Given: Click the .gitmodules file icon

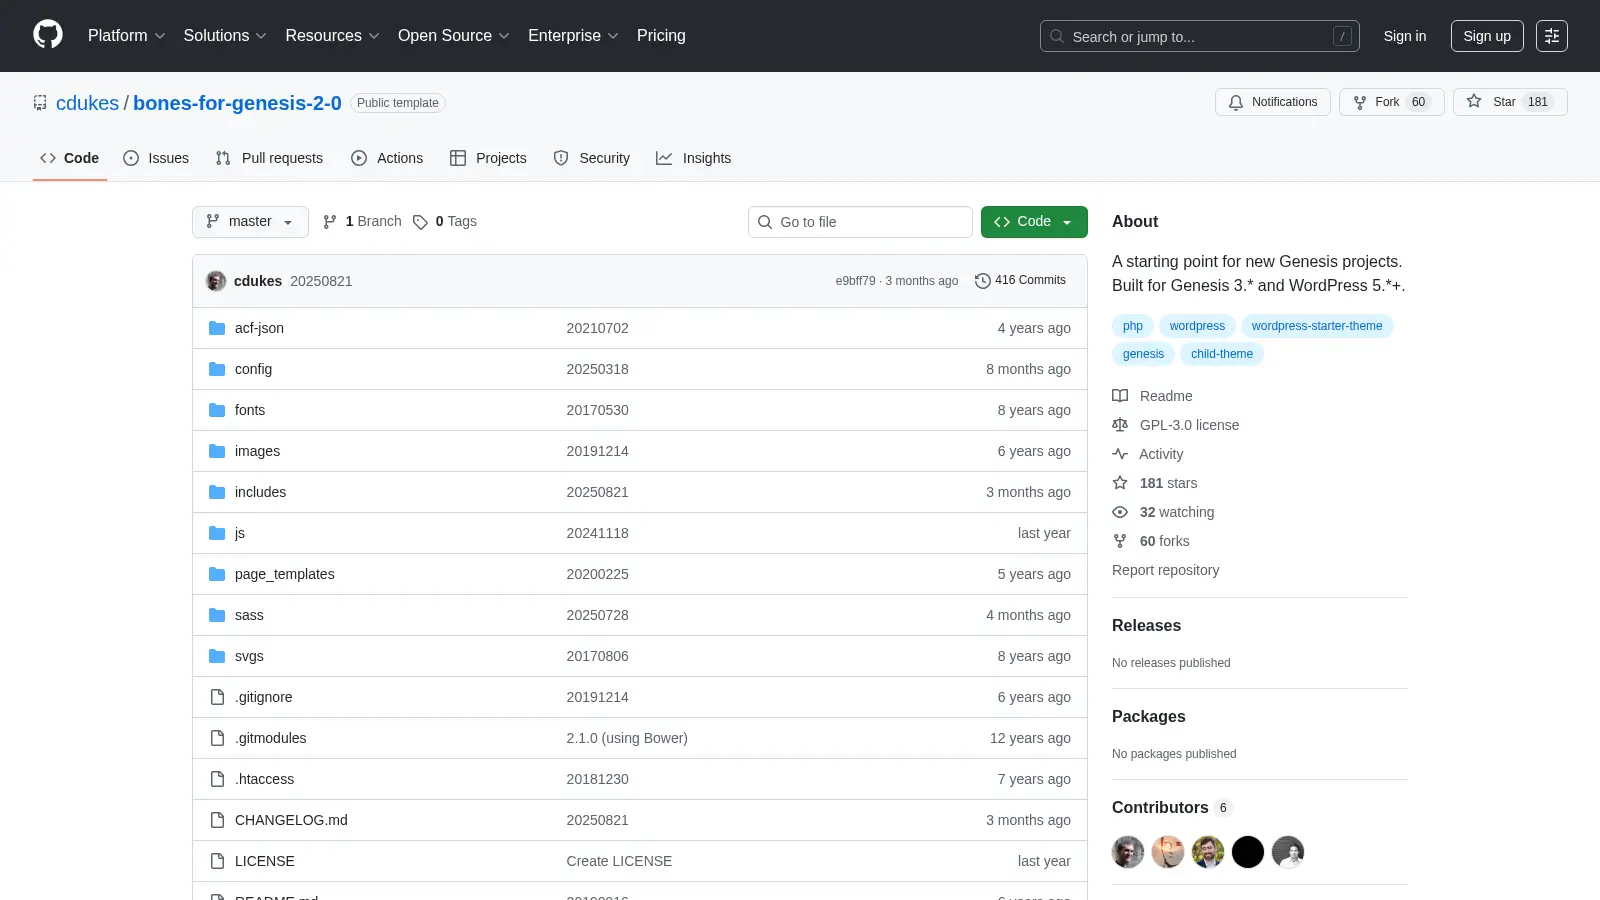Looking at the screenshot, I should 217,738.
